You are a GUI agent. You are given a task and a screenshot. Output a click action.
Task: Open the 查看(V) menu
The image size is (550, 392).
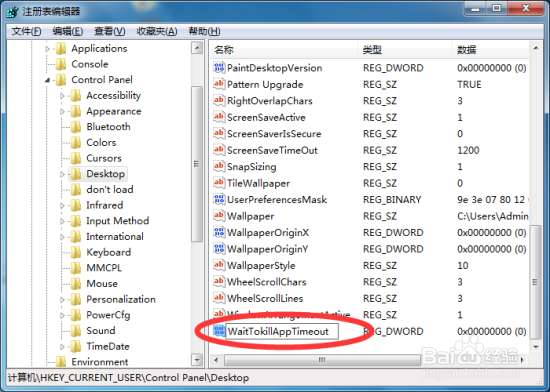109,32
